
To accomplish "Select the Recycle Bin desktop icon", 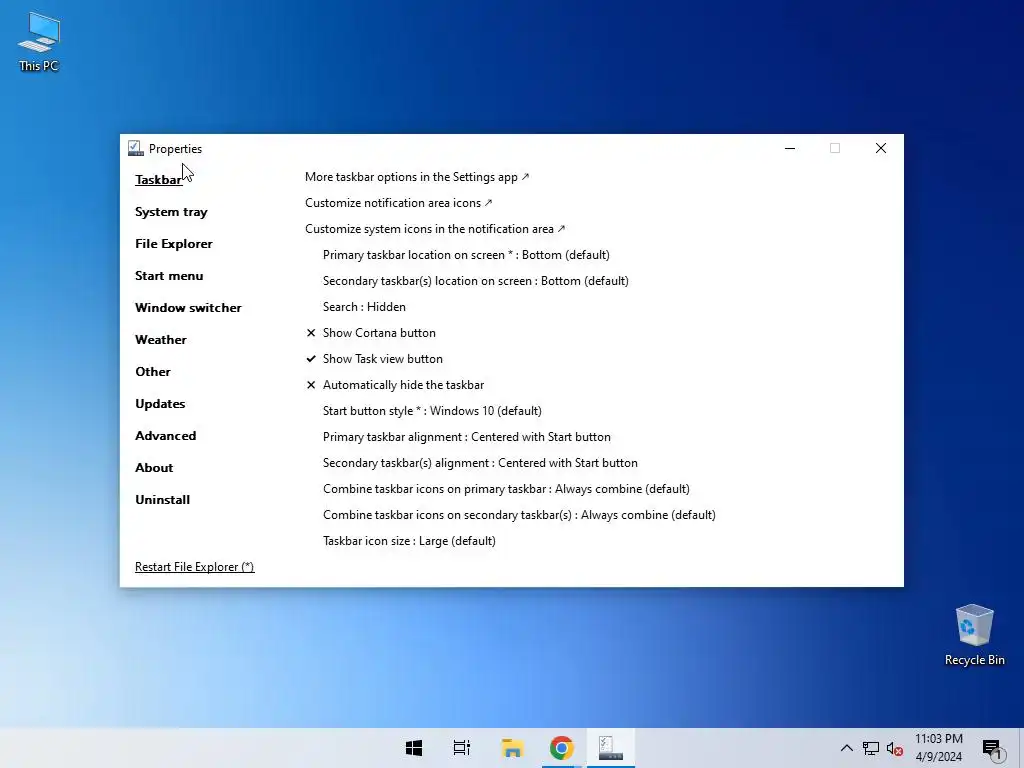I will pos(974,635).
